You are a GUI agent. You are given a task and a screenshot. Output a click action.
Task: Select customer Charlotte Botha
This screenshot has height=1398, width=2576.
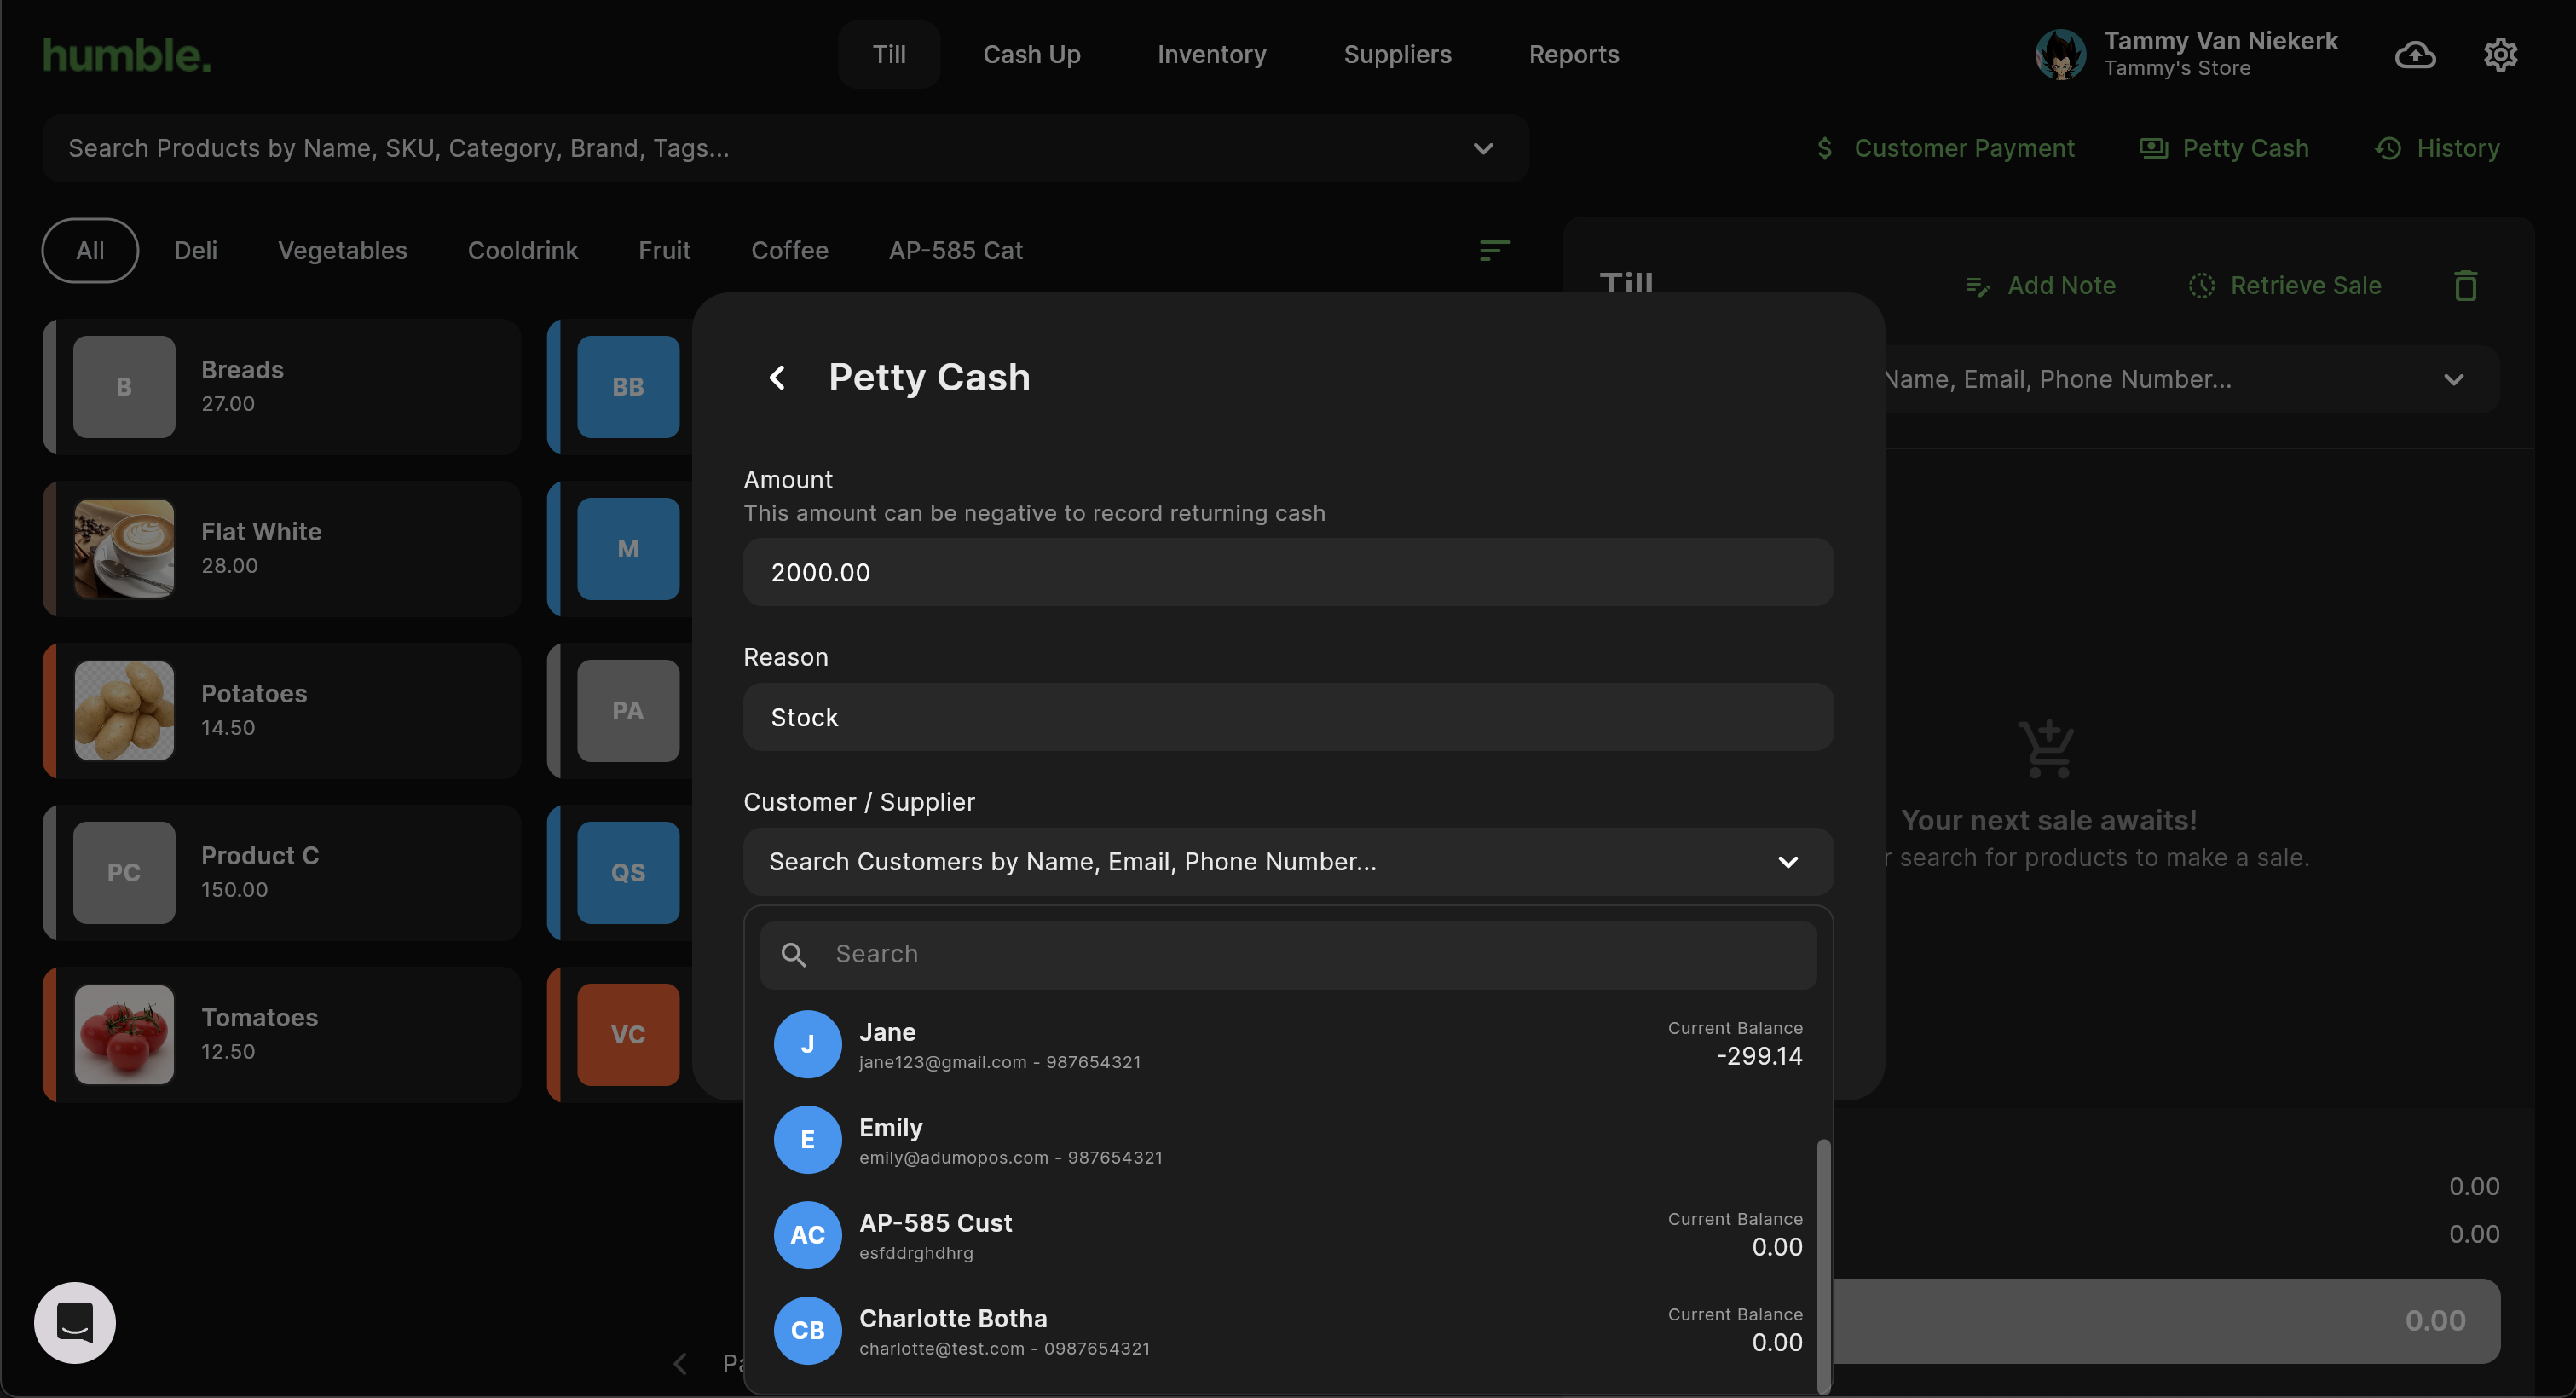click(1288, 1330)
